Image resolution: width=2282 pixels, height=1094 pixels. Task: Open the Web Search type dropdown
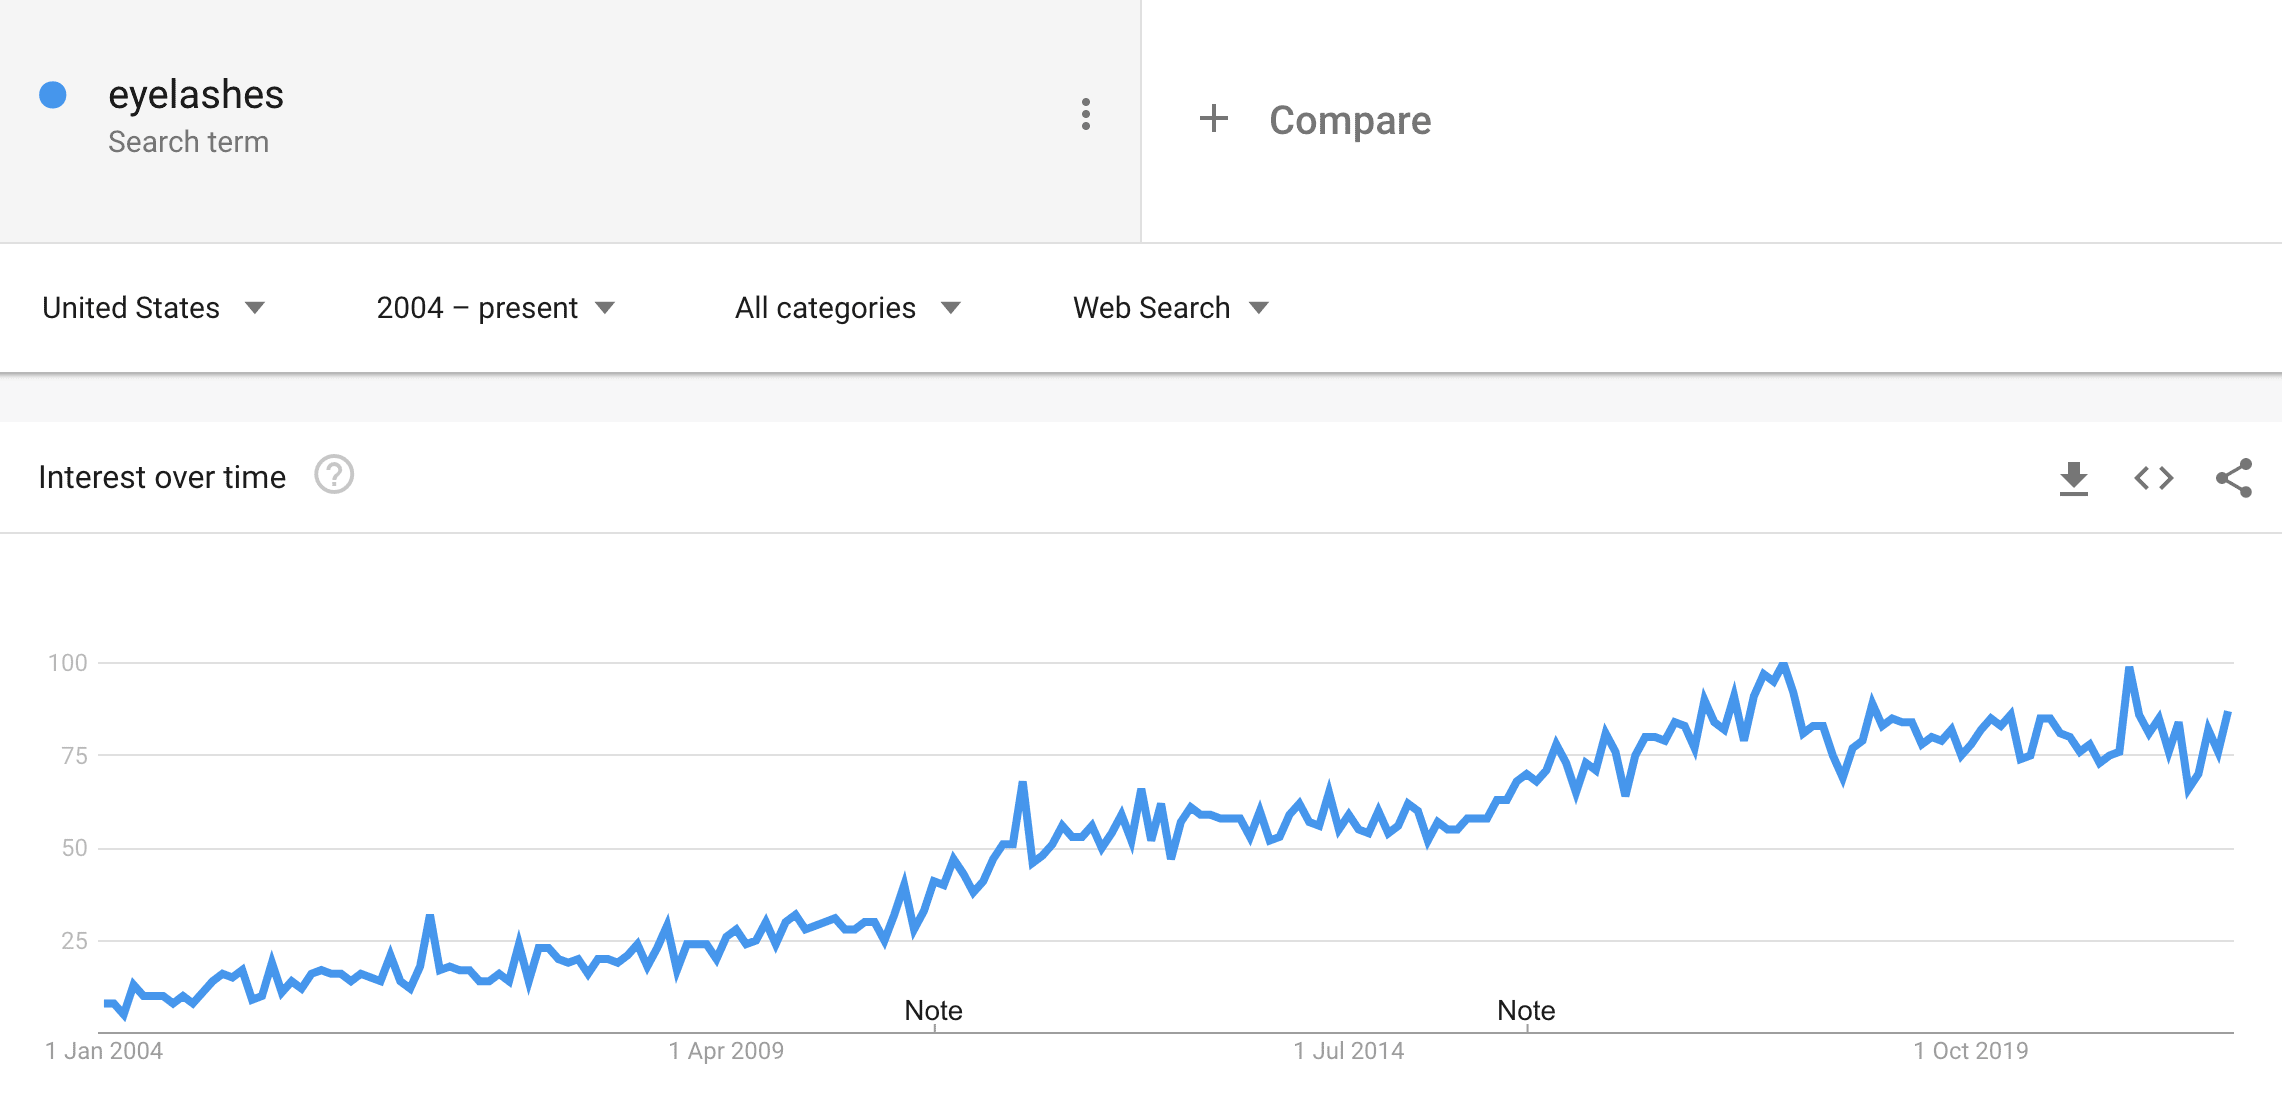1171,308
